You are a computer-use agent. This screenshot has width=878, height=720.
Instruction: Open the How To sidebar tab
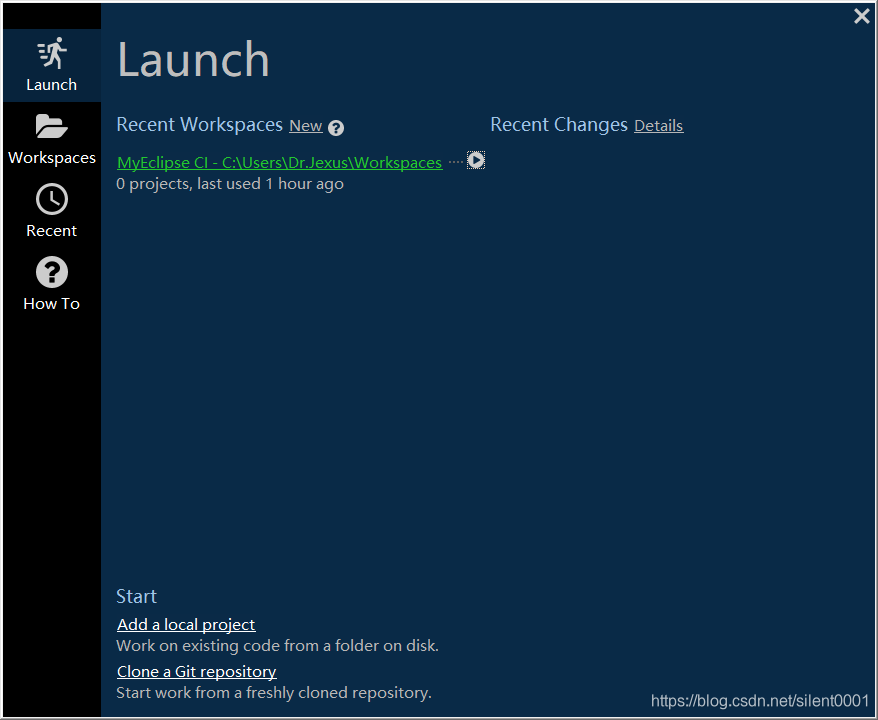coord(52,283)
